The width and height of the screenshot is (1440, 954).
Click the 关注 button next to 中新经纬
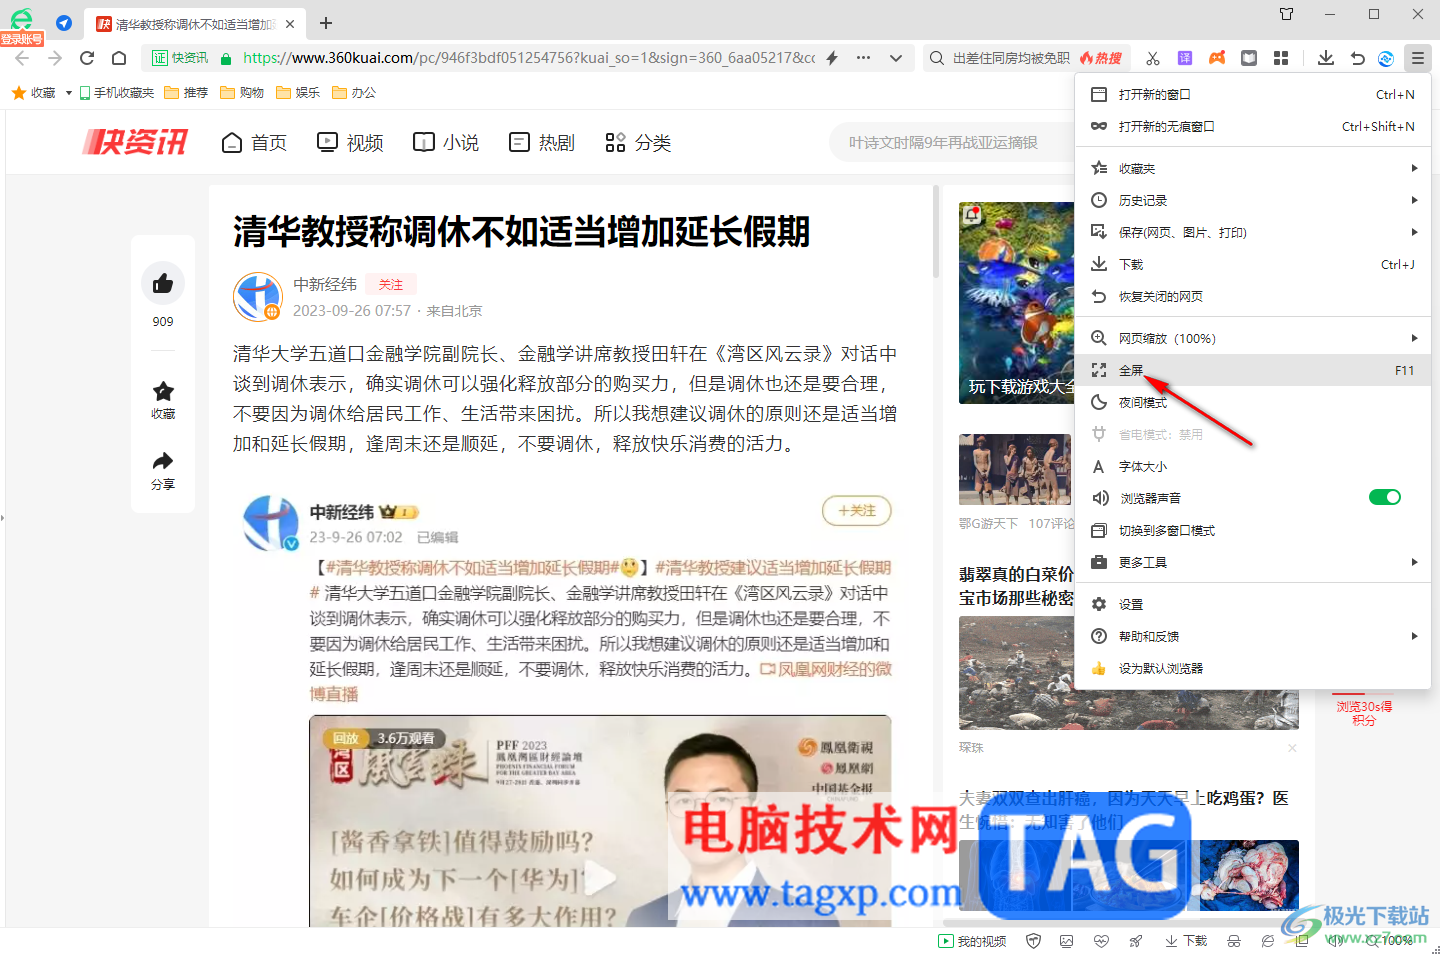(391, 285)
